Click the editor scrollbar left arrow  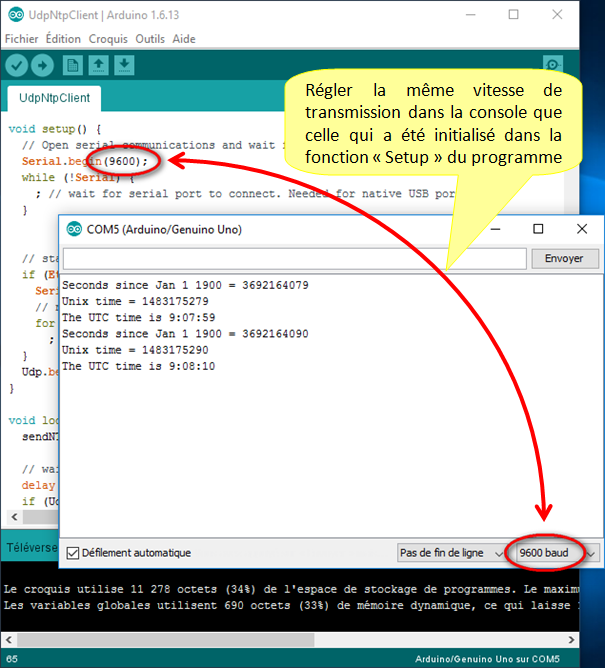(x=15, y=517)
